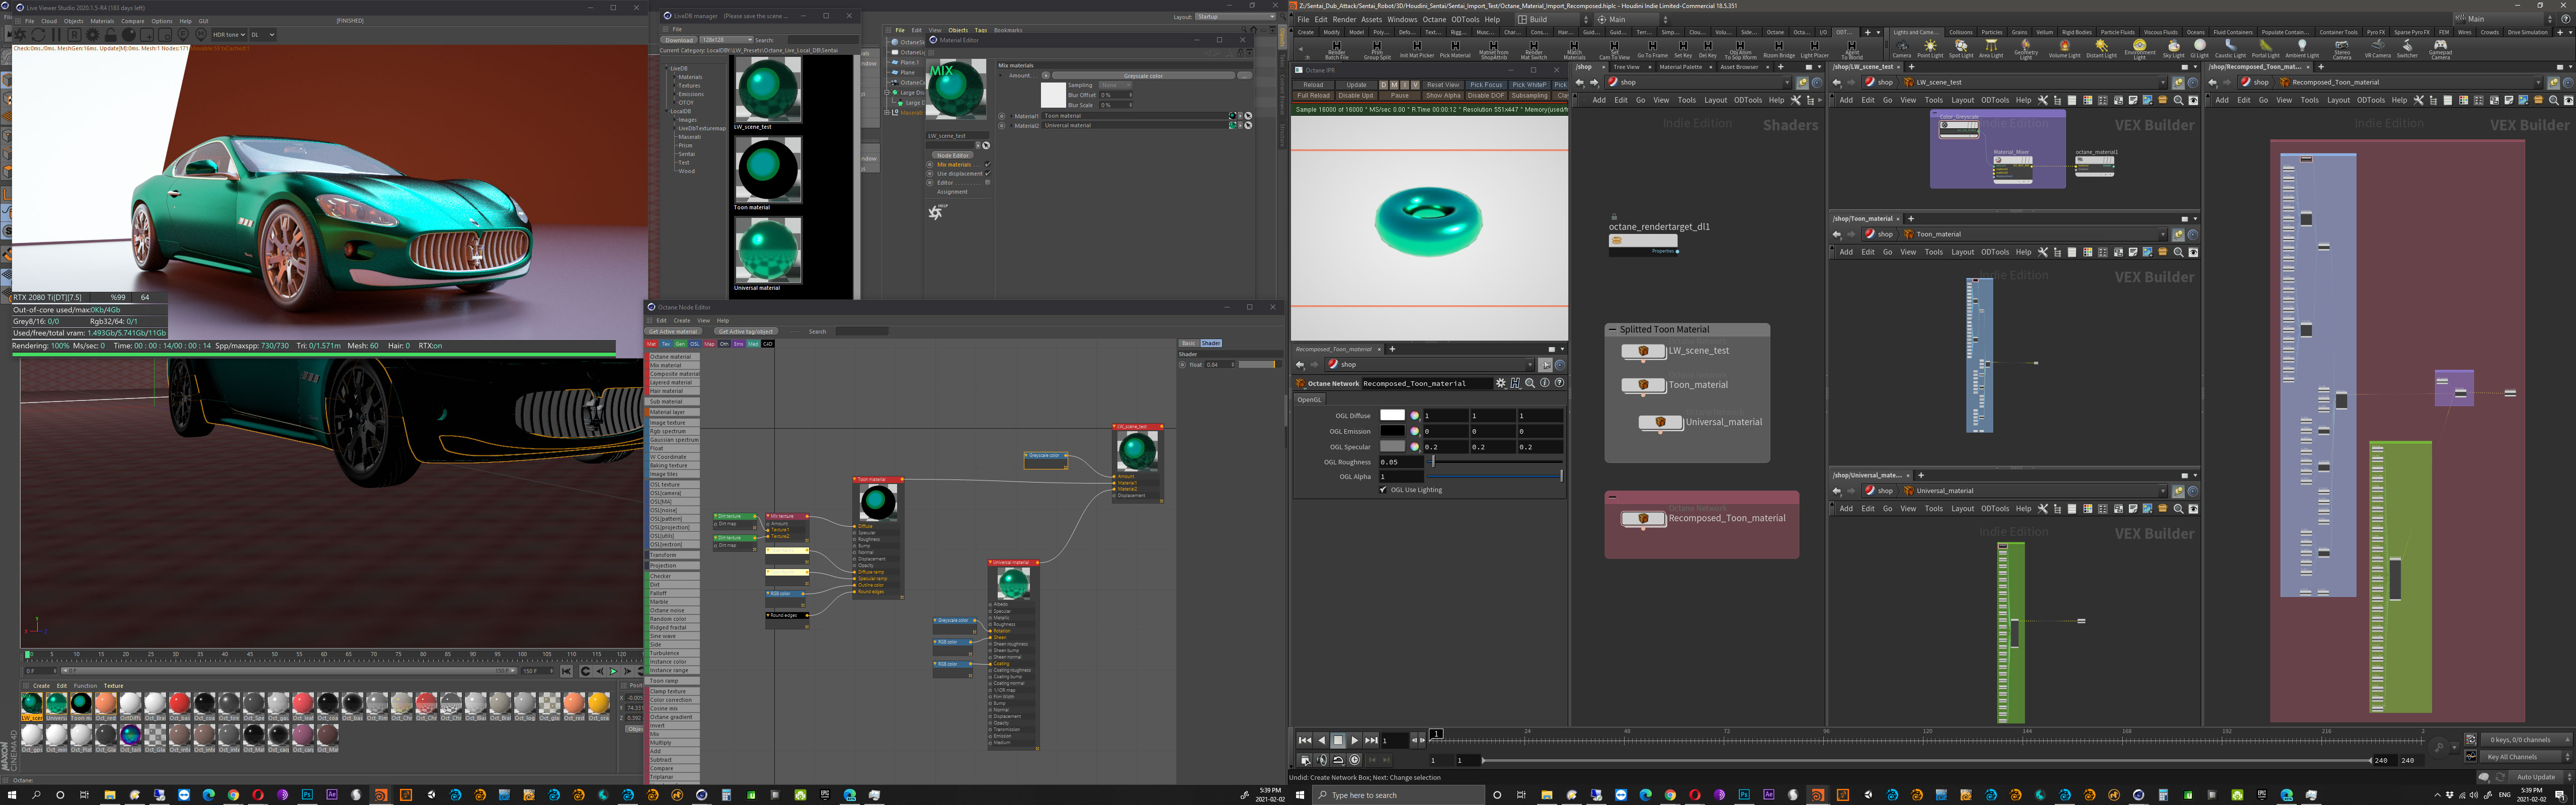Viewport: 2576px width, 805px height.
Task: Toggle the OGL Use Lighting checkbox
Action: 1384,490
